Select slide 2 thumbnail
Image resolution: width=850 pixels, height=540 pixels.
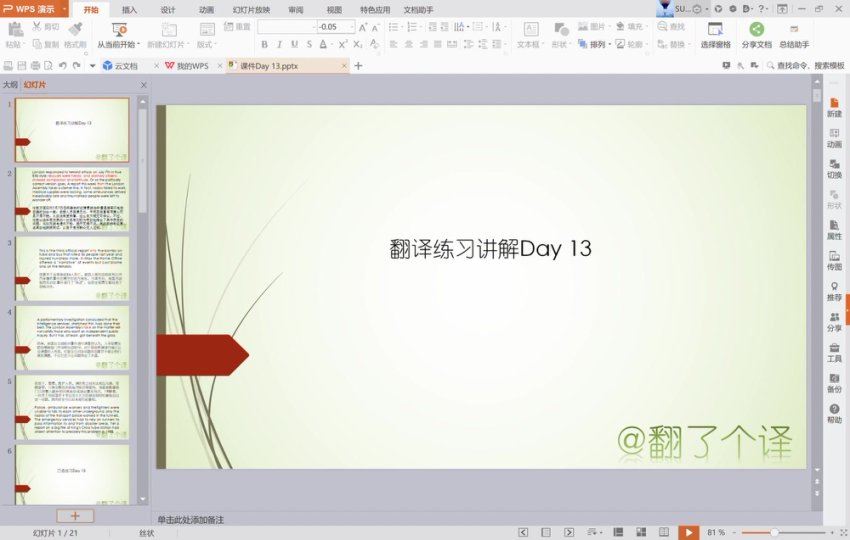[72, 199]
